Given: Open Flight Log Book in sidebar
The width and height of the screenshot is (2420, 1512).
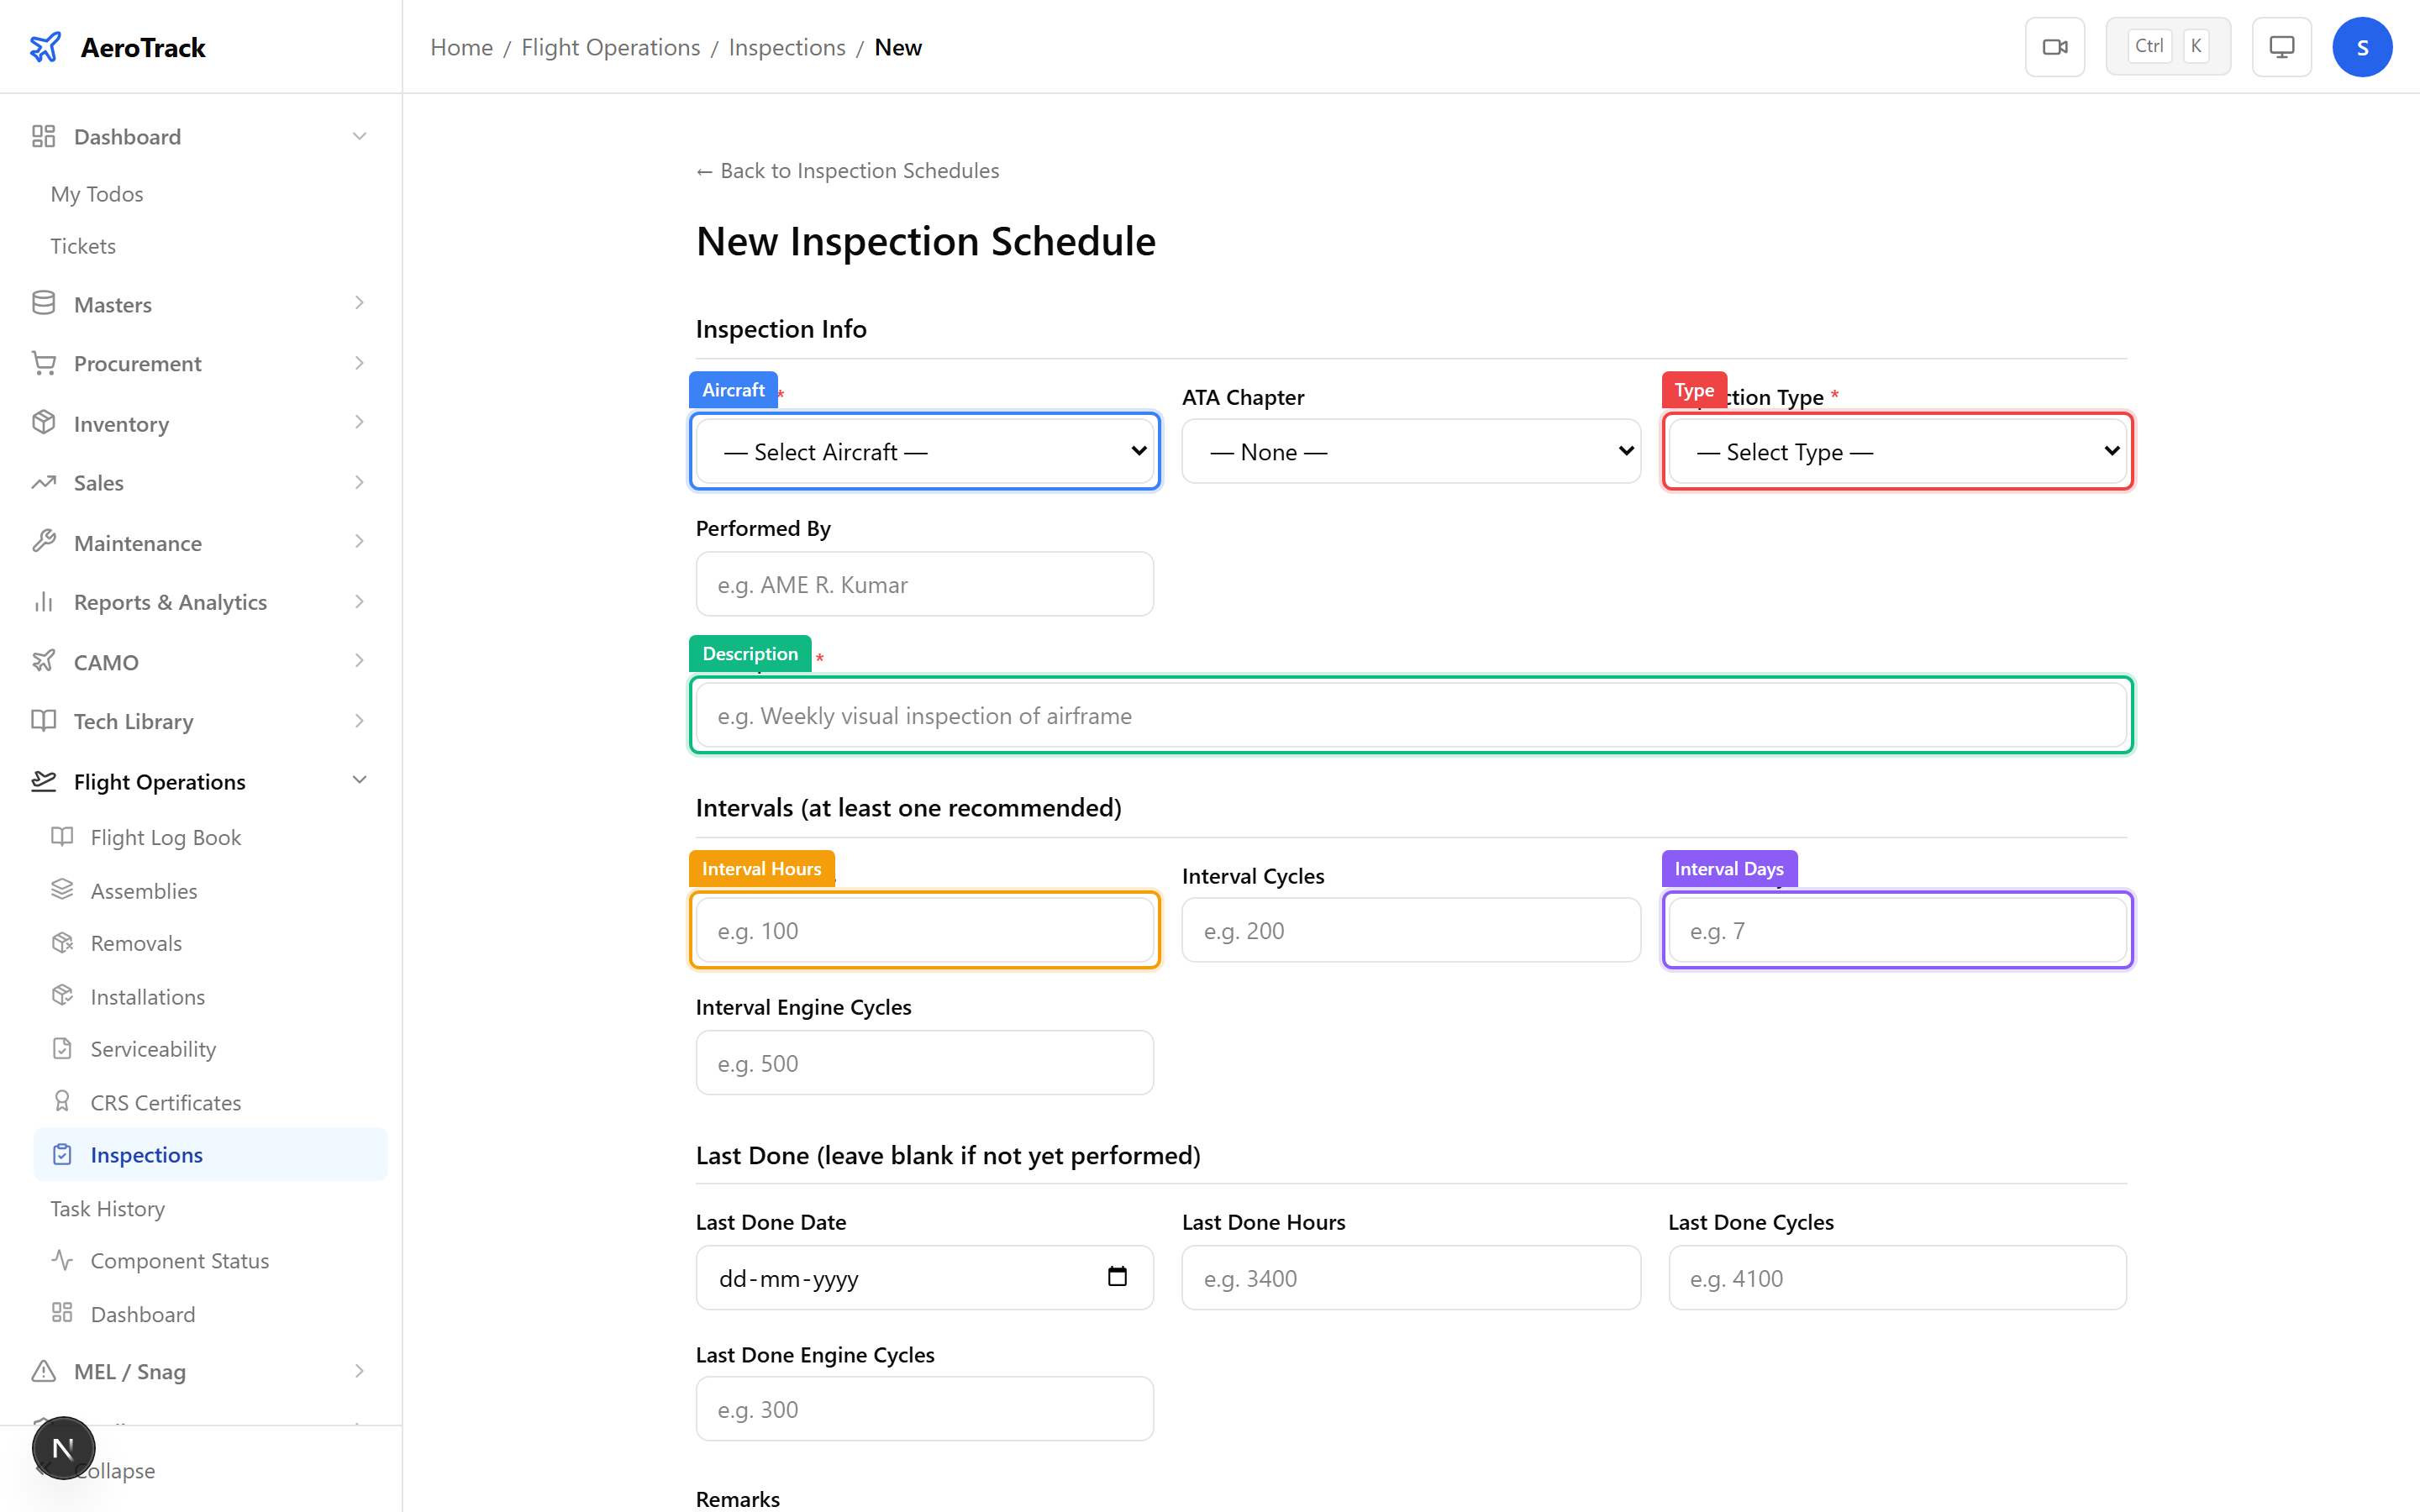Looking at the screenshot, I should click(165, 837).
